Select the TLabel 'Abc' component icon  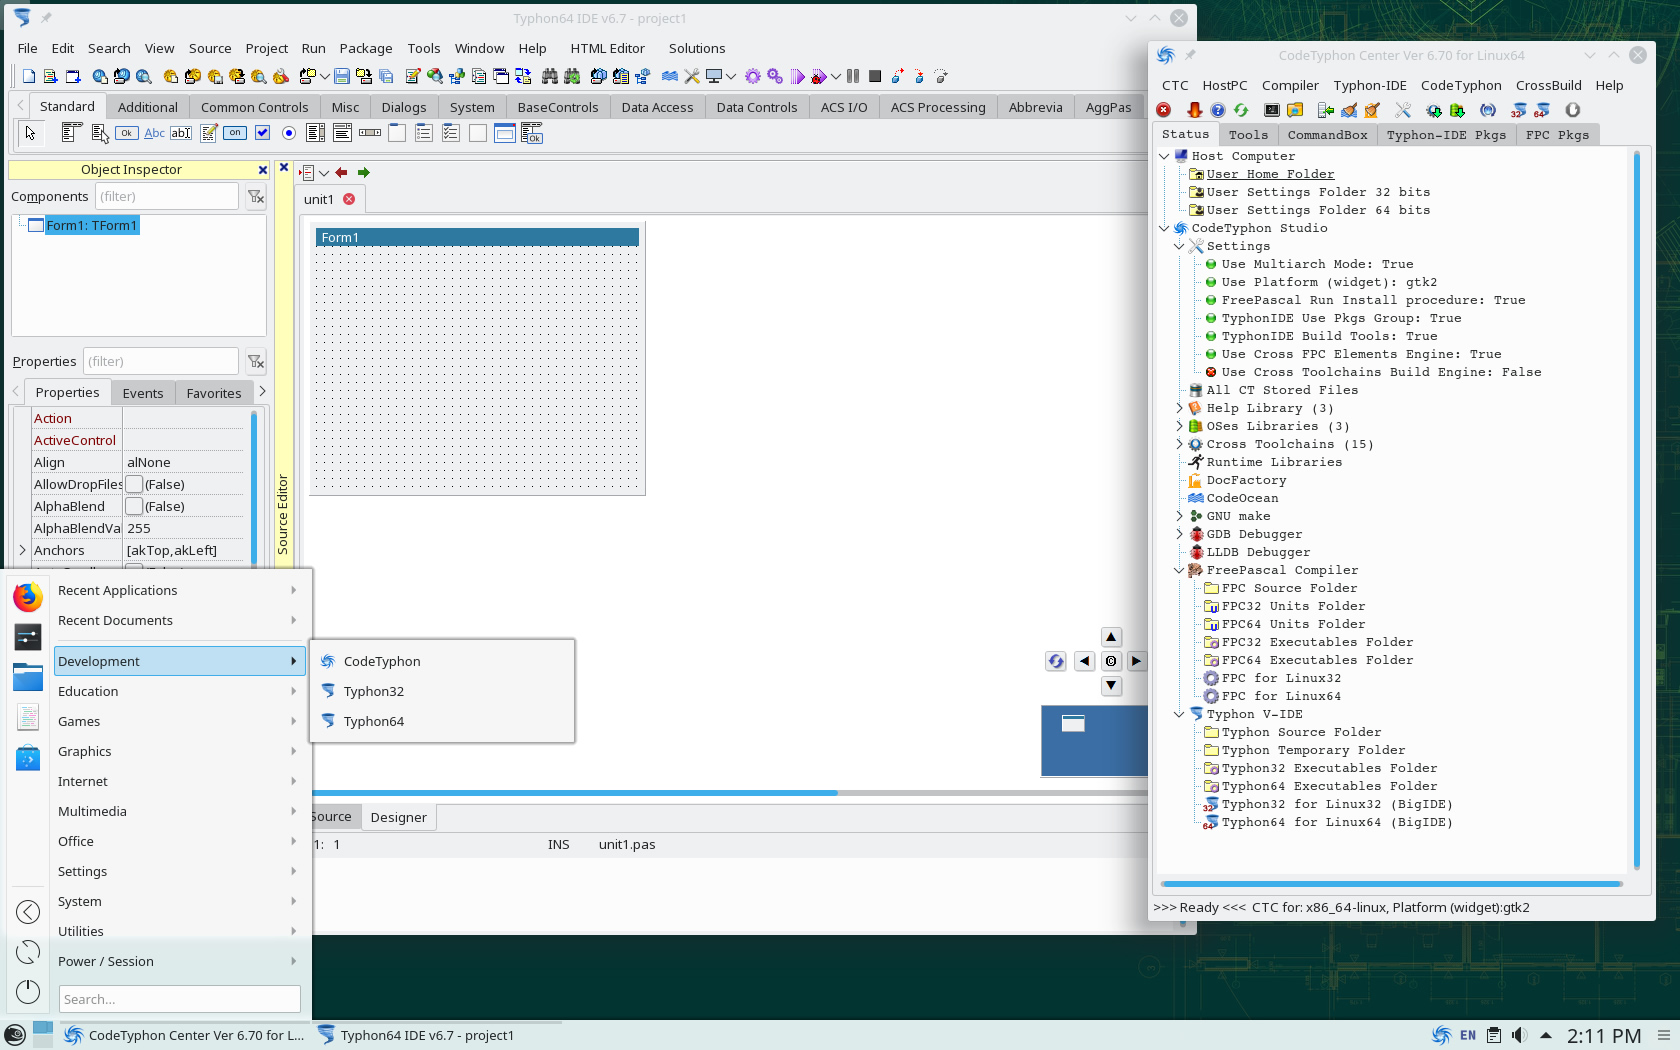pos(154,132)
